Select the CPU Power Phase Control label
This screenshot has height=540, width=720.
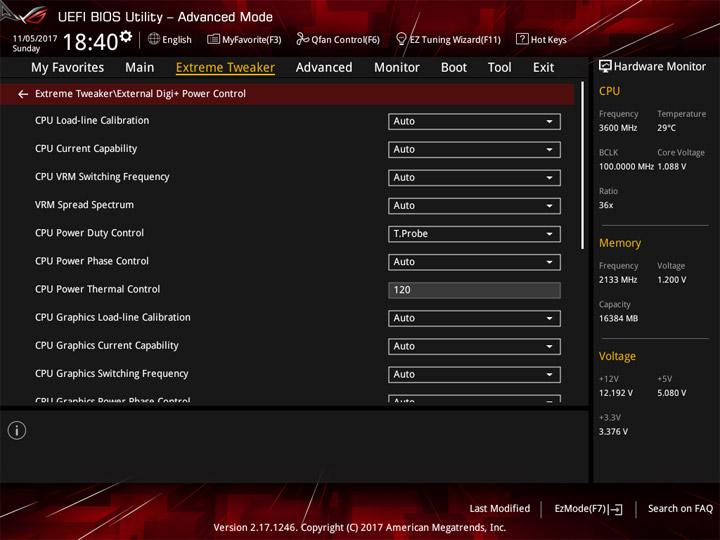pos(92,261)
